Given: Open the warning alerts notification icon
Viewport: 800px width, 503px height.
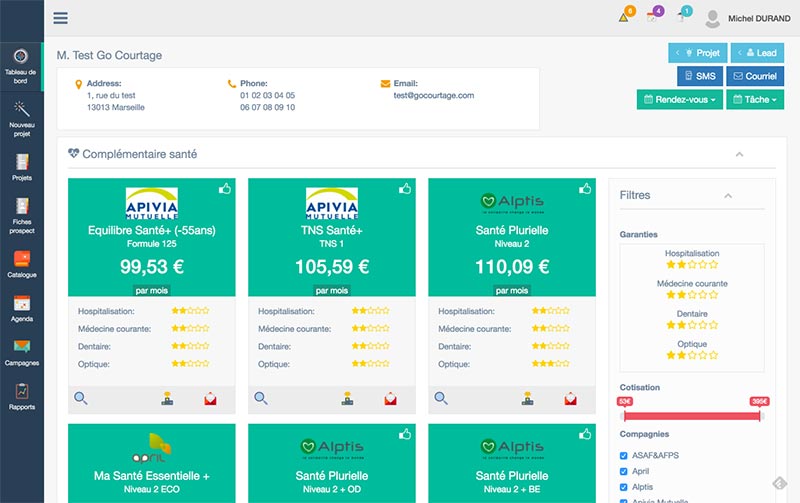Looking at the screenshot, I should coord(624,17).
